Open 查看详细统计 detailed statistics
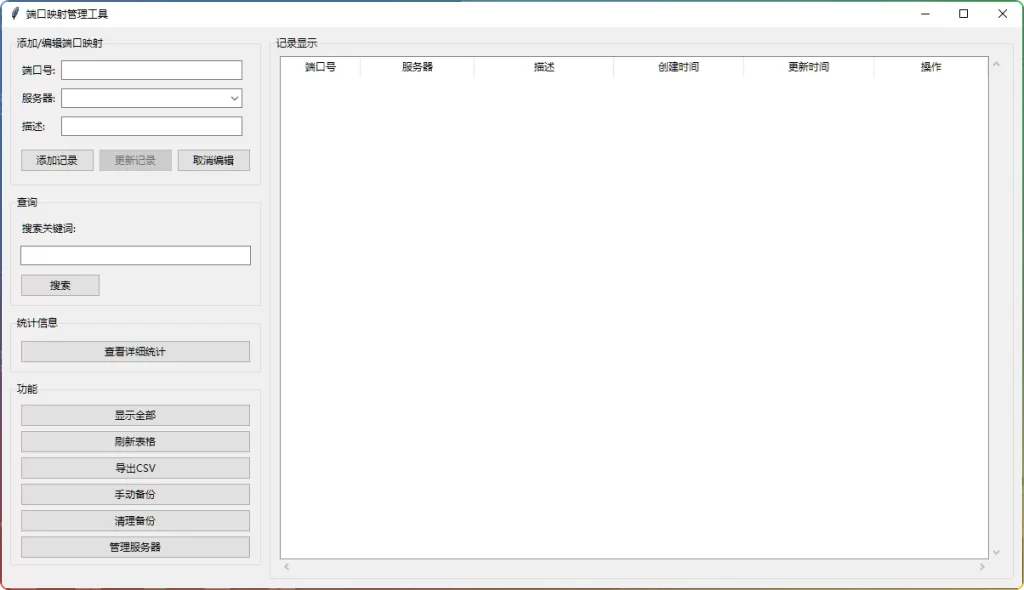The image size is (1024, 590). (135, 351)
